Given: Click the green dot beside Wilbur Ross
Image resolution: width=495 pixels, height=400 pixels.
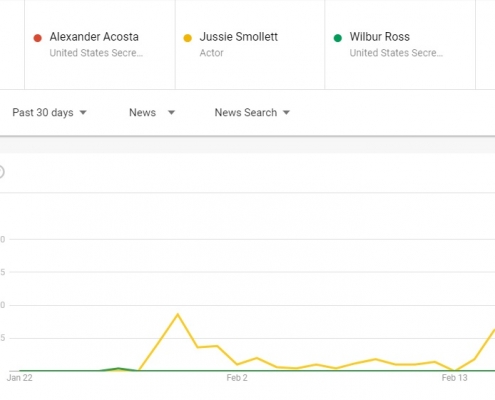Looking at the screenshot, I should tap(338, 38).
